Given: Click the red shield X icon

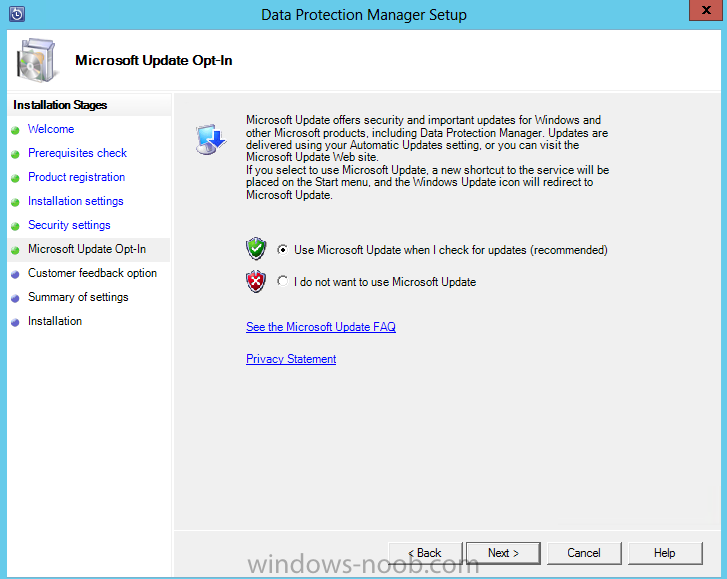Looking at the screenshot, I should (256, 281).
